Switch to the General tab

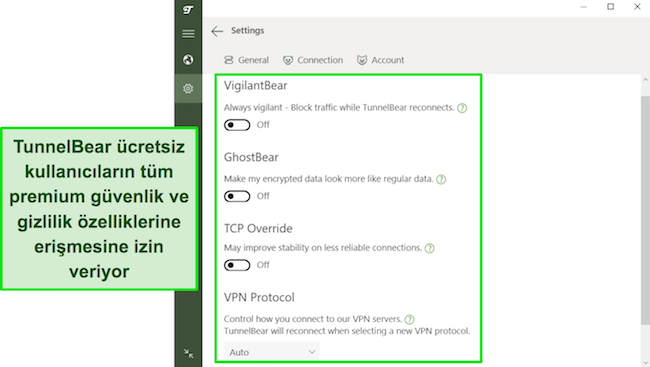tap(247, 60)
